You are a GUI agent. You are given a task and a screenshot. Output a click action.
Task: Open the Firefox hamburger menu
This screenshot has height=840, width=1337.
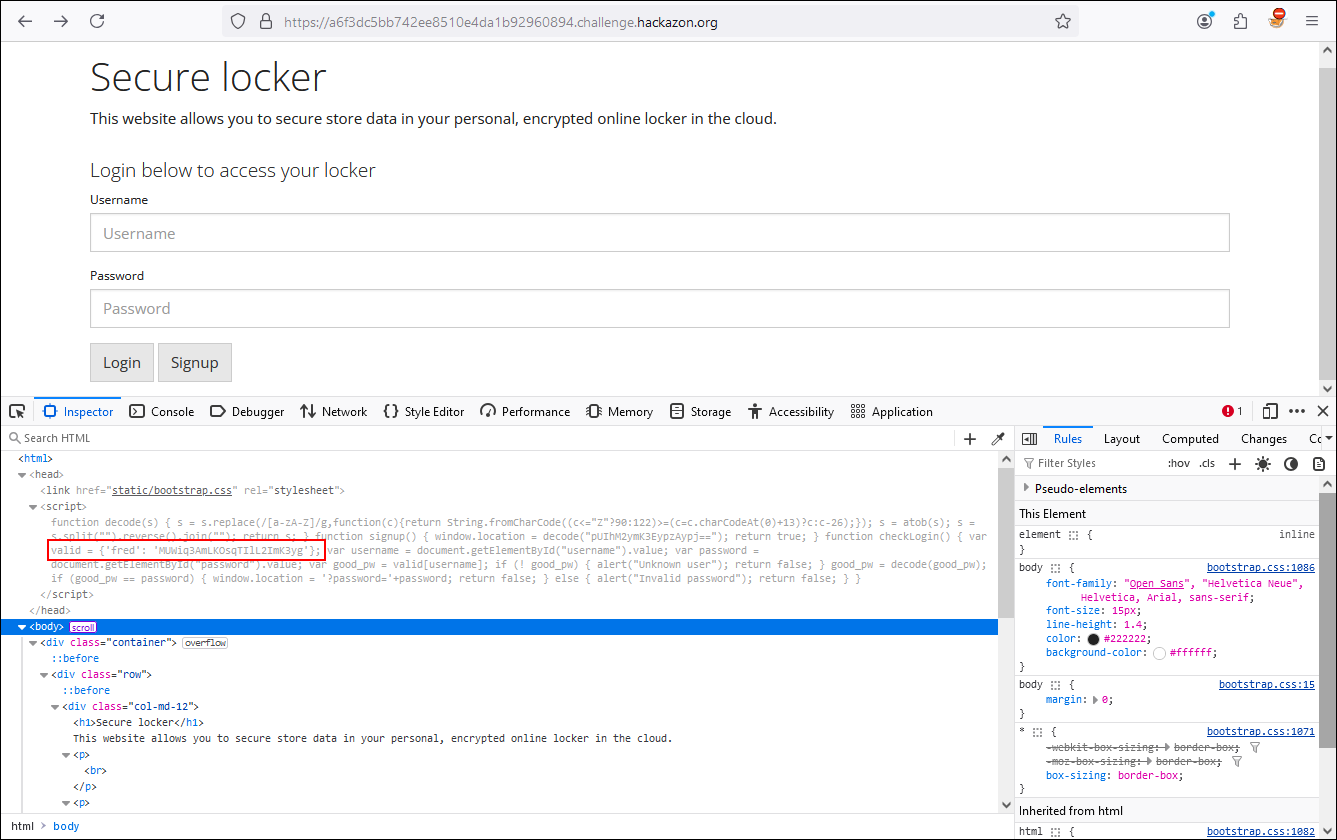pyautogui.click(x=1312, y=21)
